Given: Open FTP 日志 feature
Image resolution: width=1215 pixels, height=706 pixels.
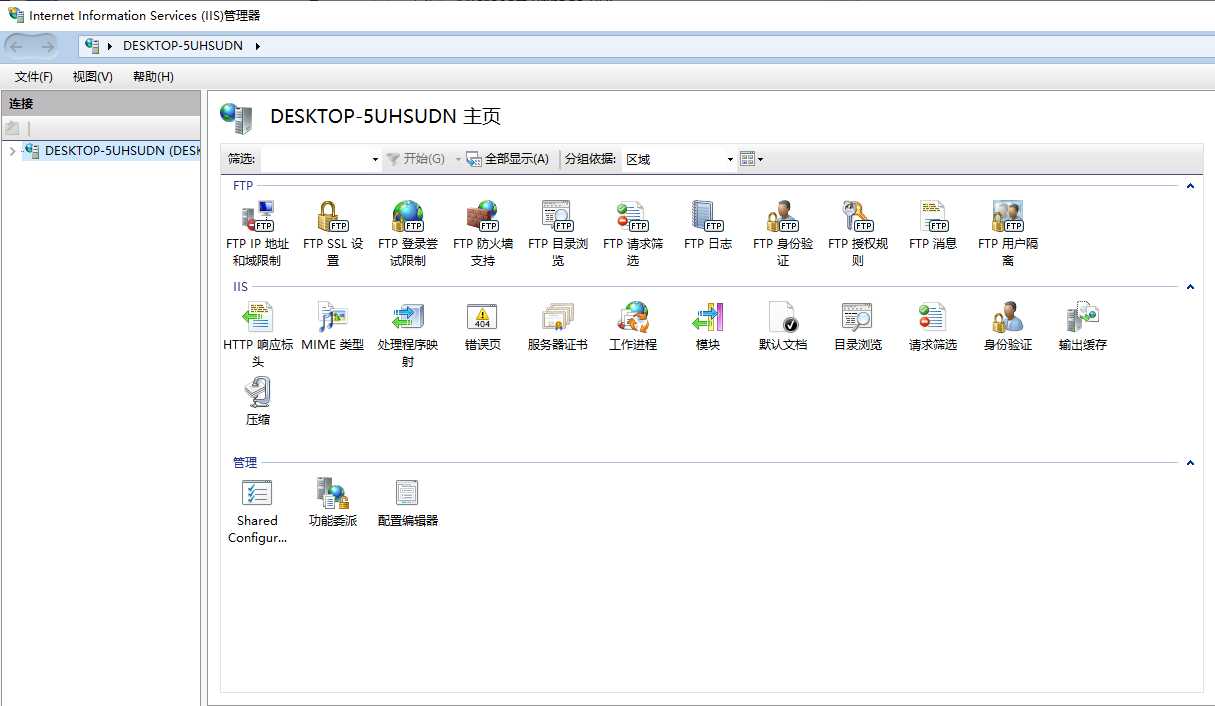Looking at the screenshot, I should pyautogui.click(x=707, y=225).
